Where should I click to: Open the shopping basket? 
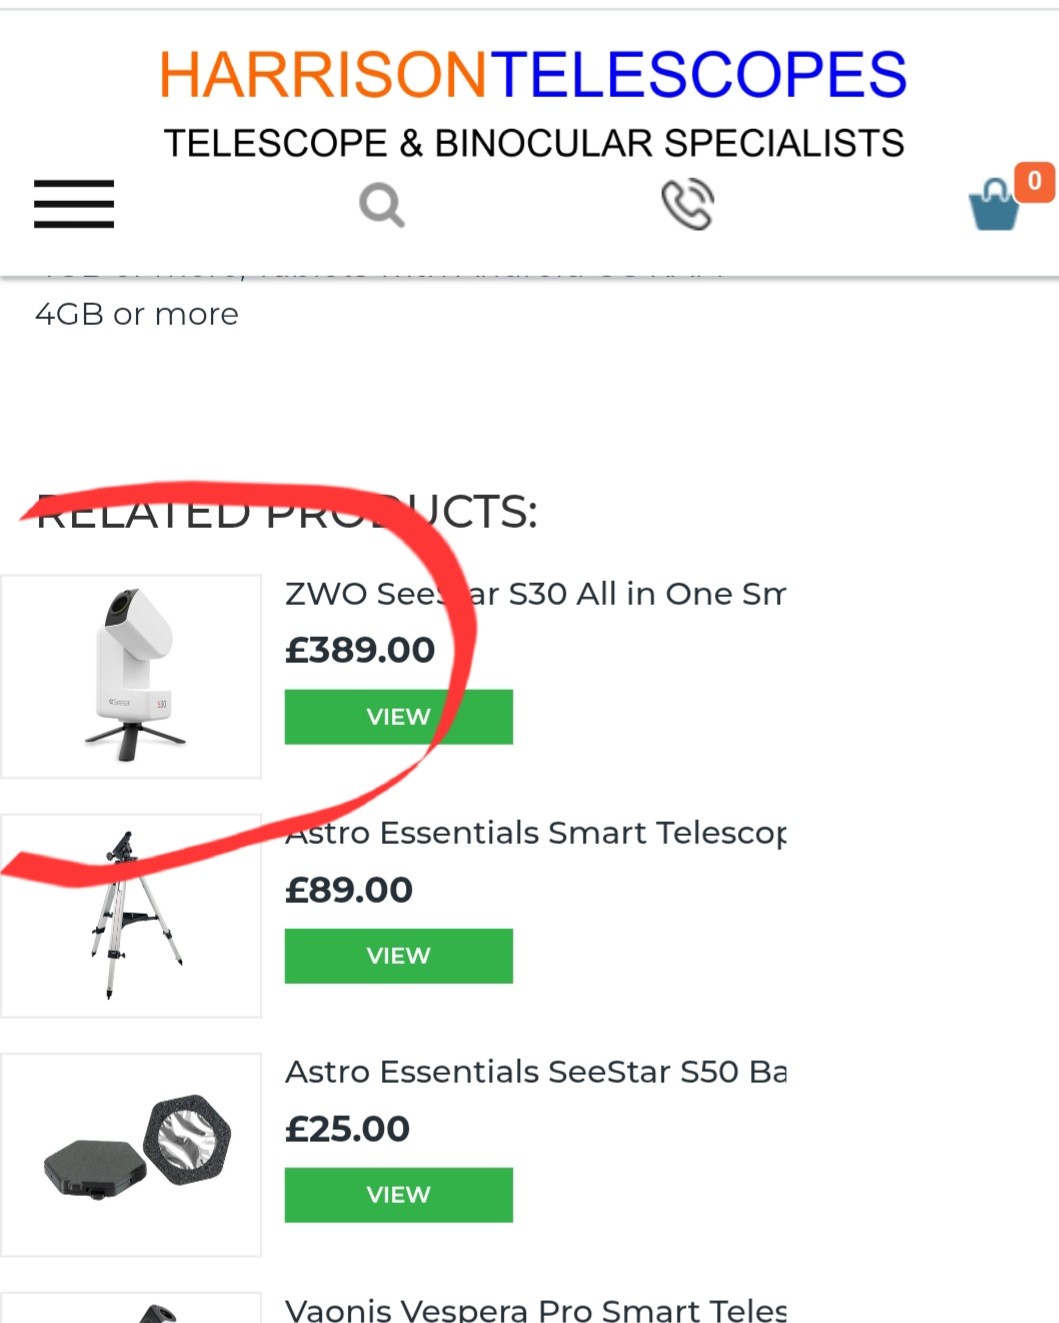pos(994,206)
